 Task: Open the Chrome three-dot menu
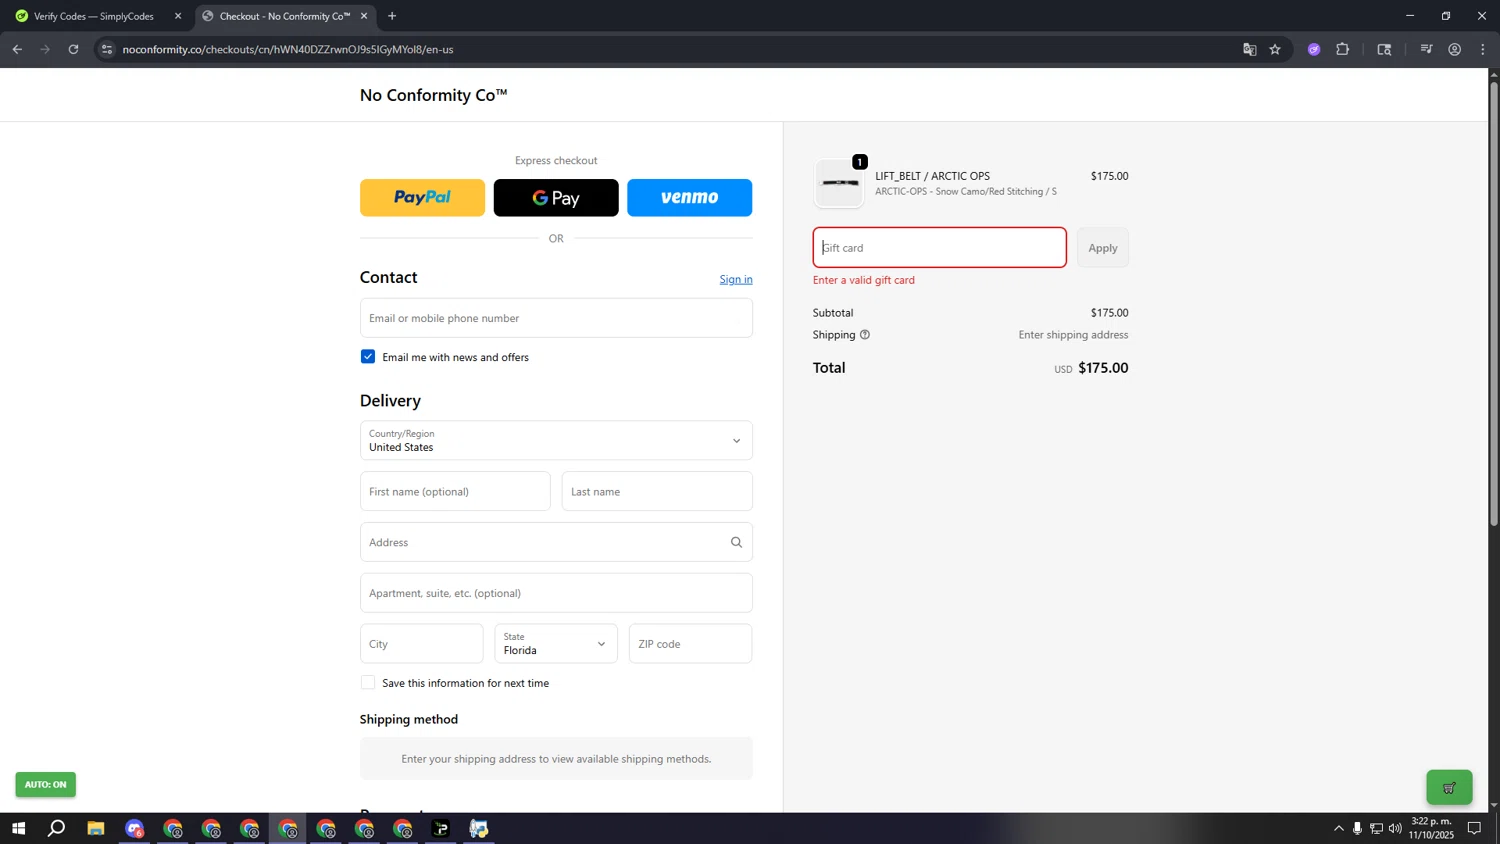1482,49
